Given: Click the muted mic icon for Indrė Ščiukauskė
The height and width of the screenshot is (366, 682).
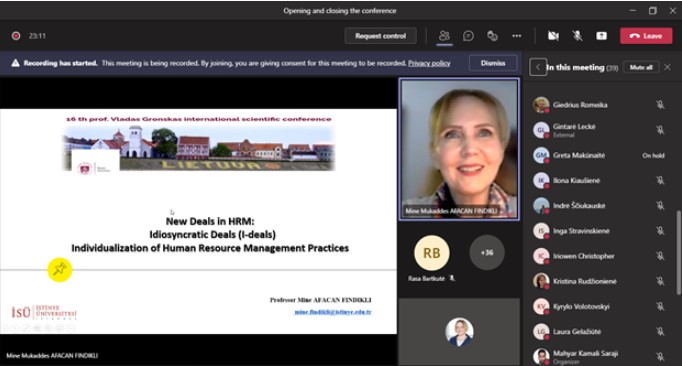Looking at the screenshot, I should [x=660, y=205].
